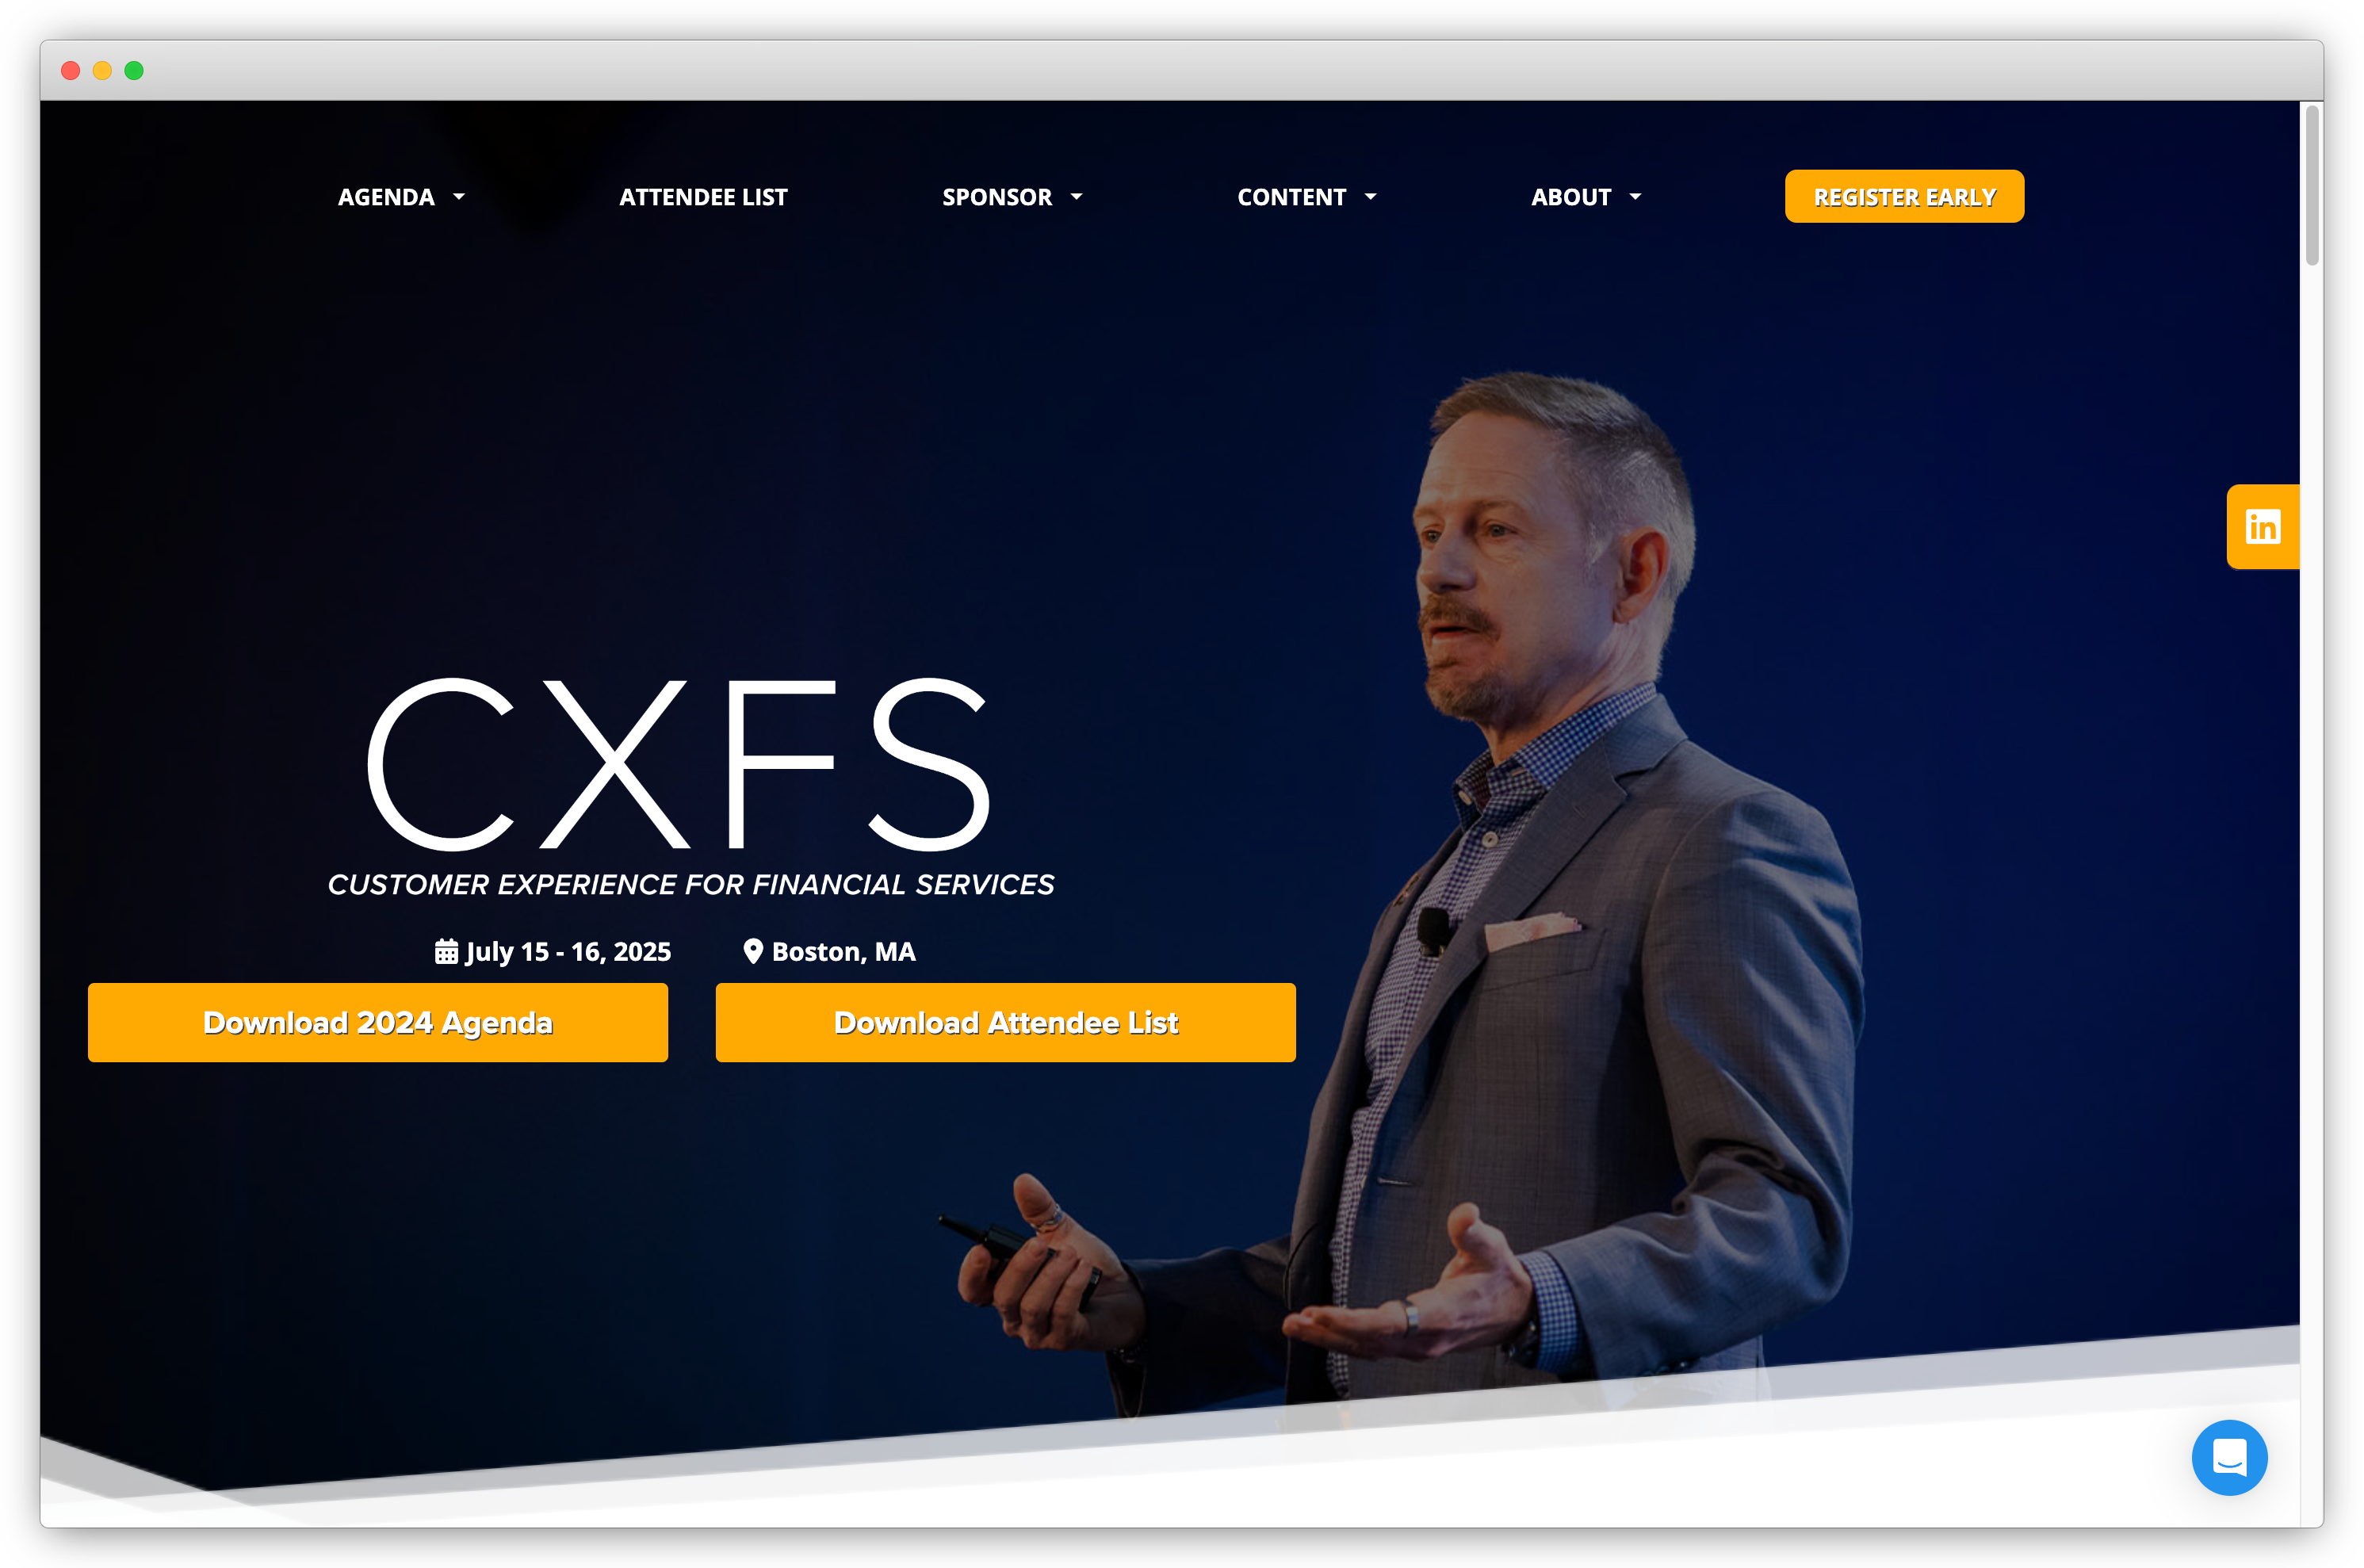
Task: Click the LinkedIn icon on the right
Action: 2261,526
